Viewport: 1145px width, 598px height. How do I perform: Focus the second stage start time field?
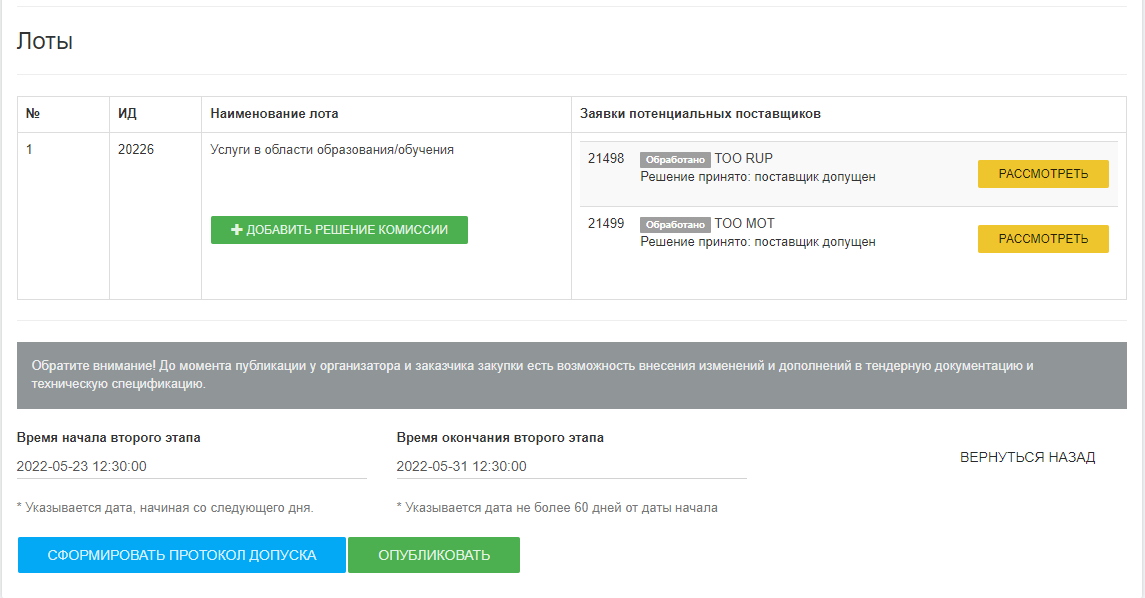tap(191, 466)
